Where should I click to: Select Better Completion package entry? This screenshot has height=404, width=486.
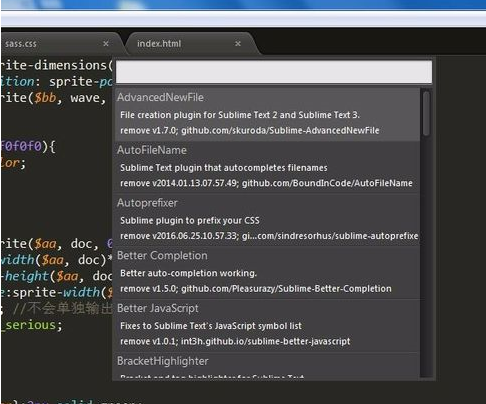pos(267,272)
